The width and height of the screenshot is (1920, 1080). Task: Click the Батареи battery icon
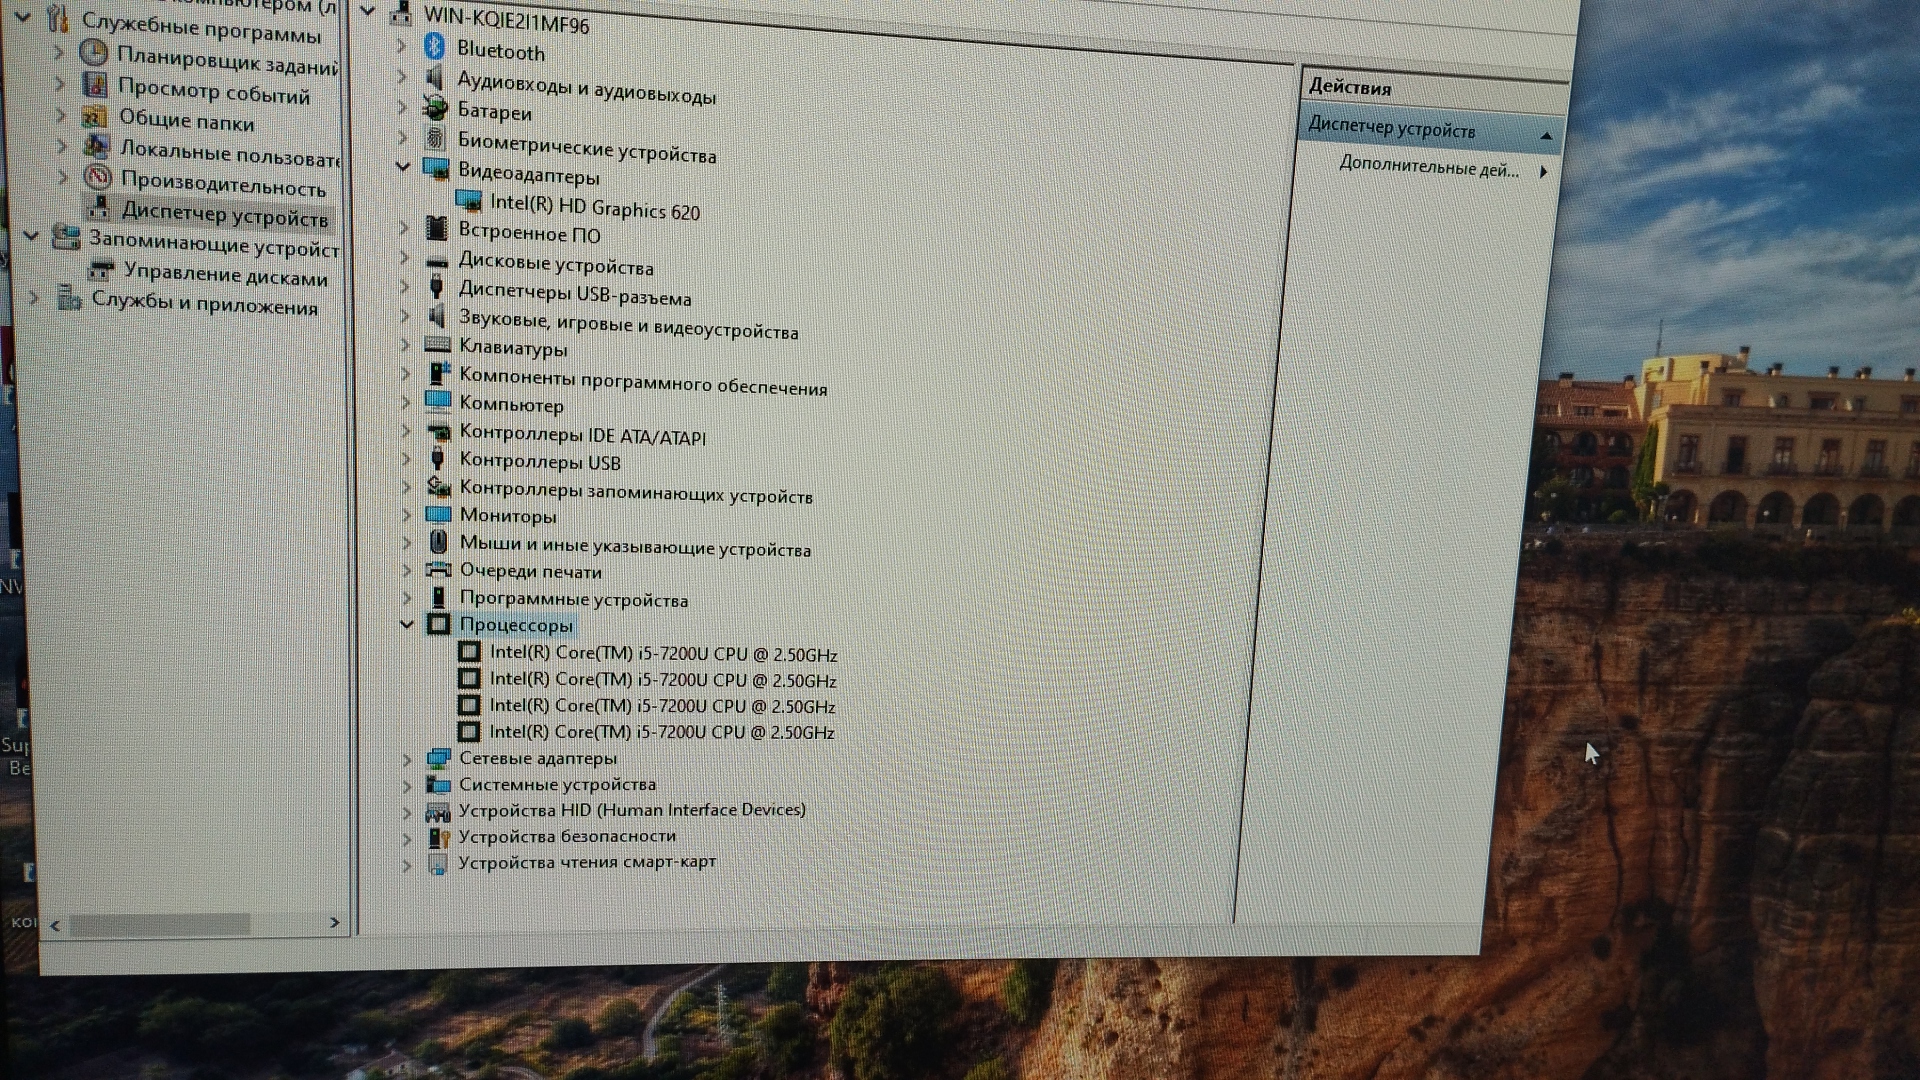[435, 107]
